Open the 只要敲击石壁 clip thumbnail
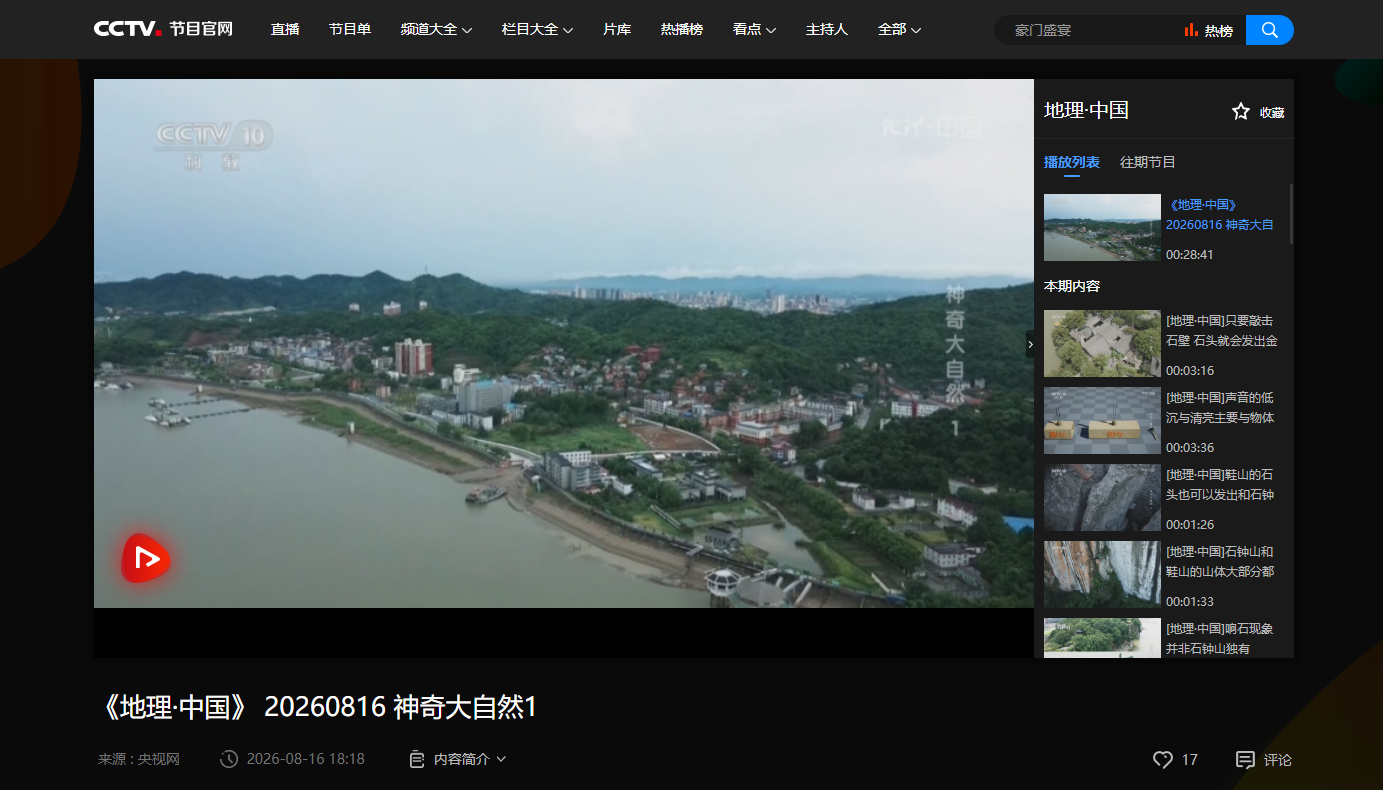 1102,343
